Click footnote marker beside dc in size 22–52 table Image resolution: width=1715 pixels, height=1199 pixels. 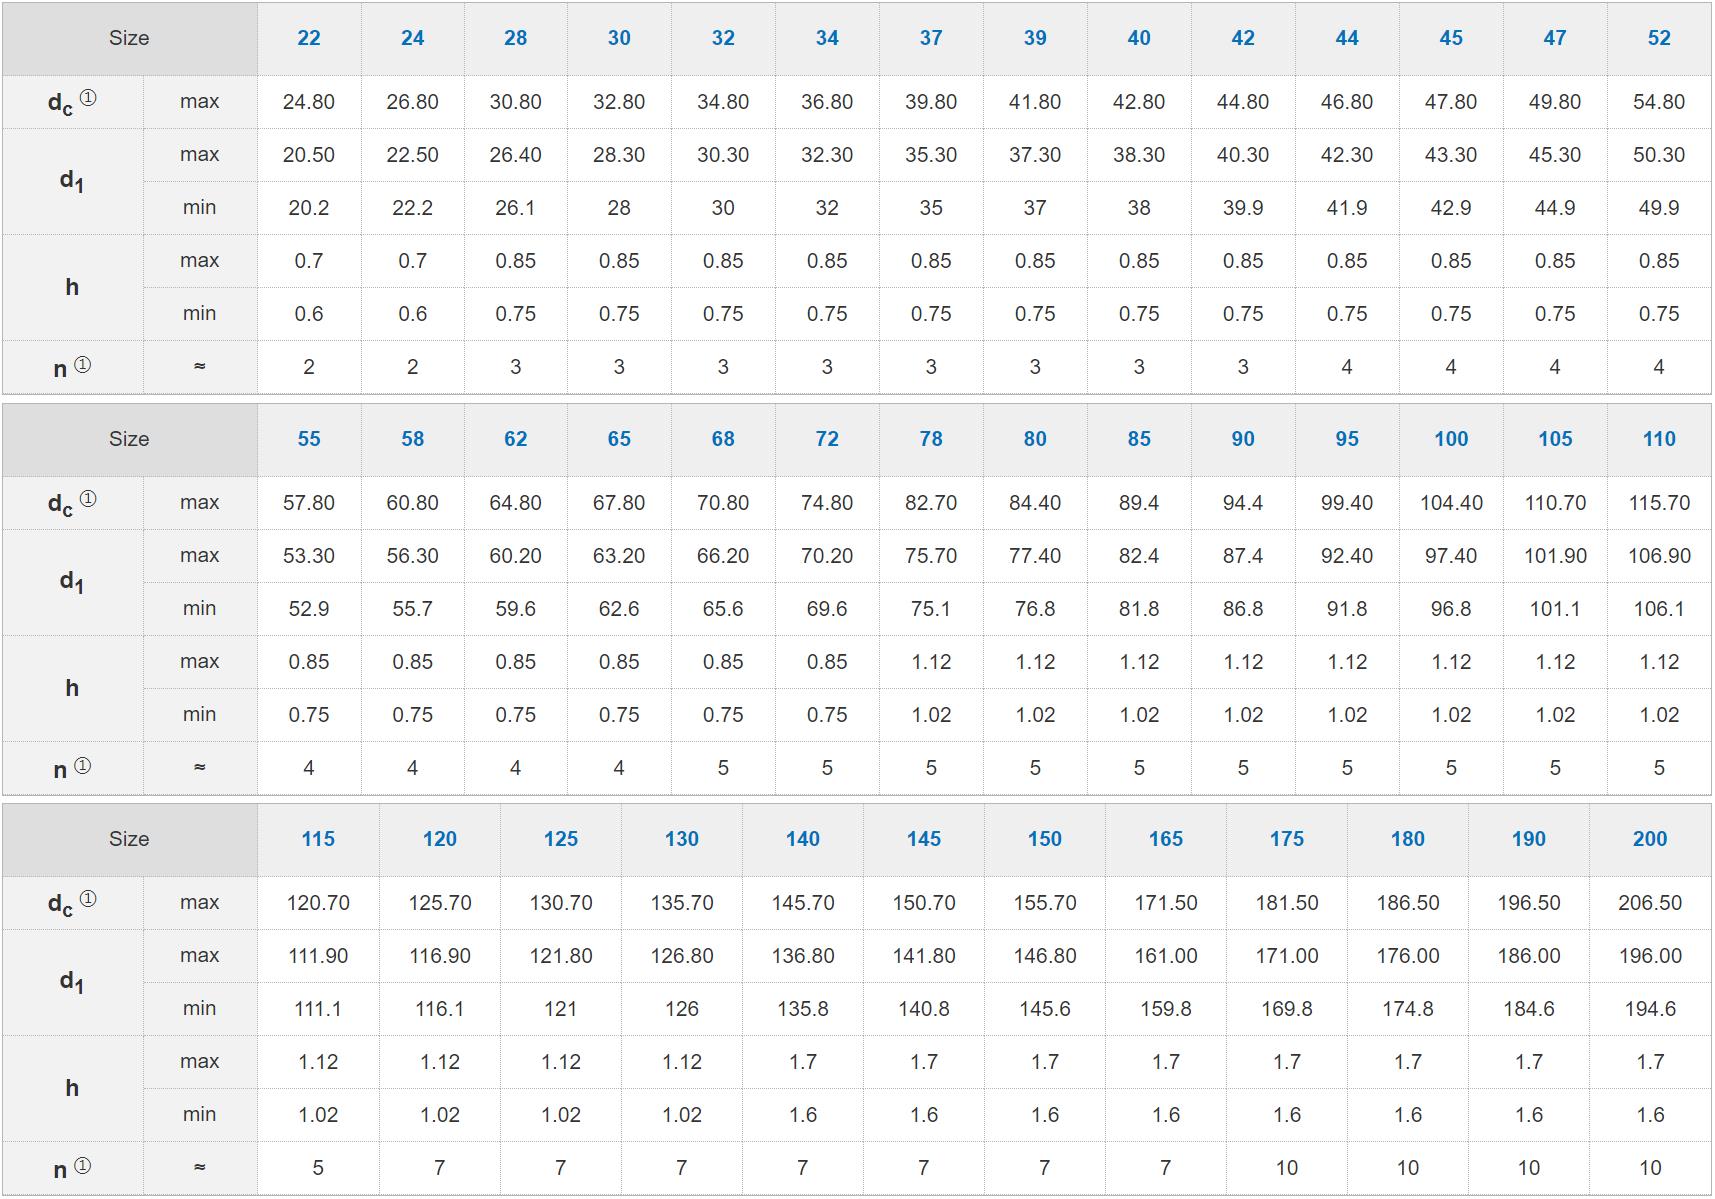point(88,98)
